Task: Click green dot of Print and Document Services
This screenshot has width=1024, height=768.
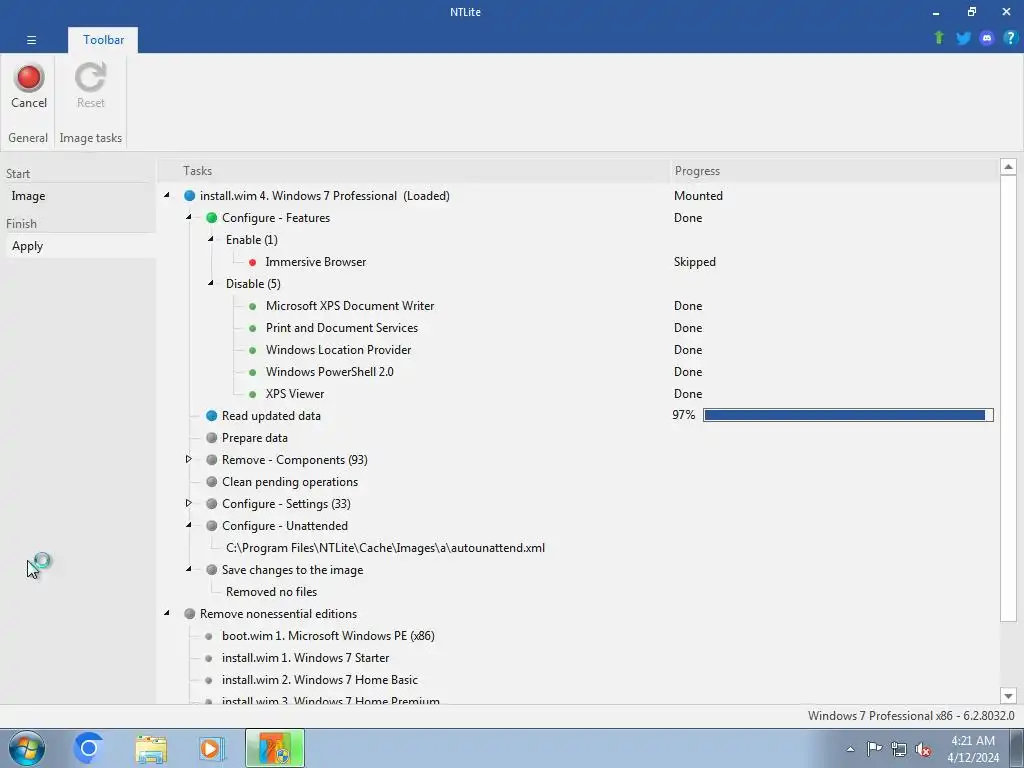Action: (x=253, y=328)
